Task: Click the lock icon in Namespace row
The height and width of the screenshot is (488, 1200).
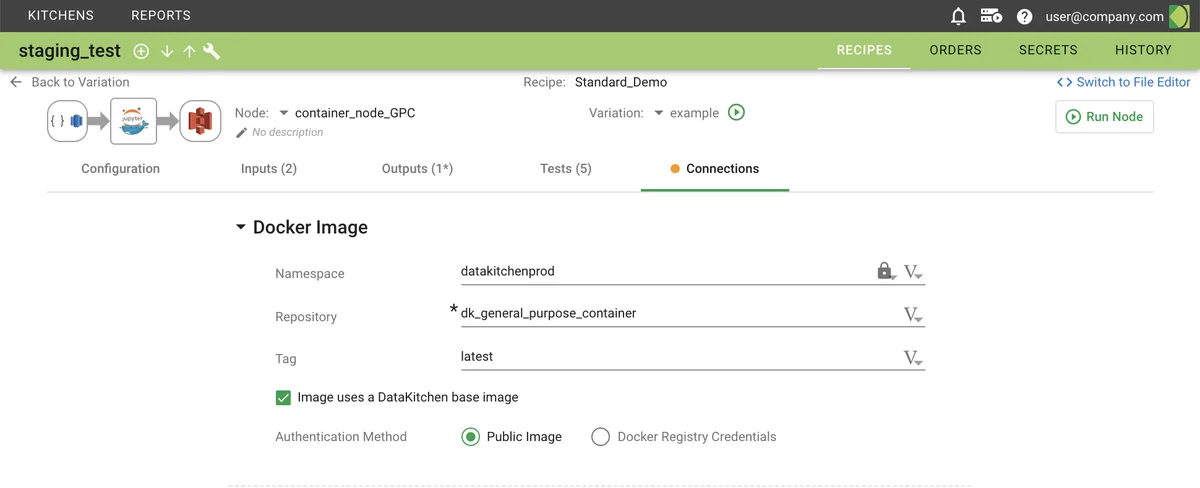Action: [884, 271]
